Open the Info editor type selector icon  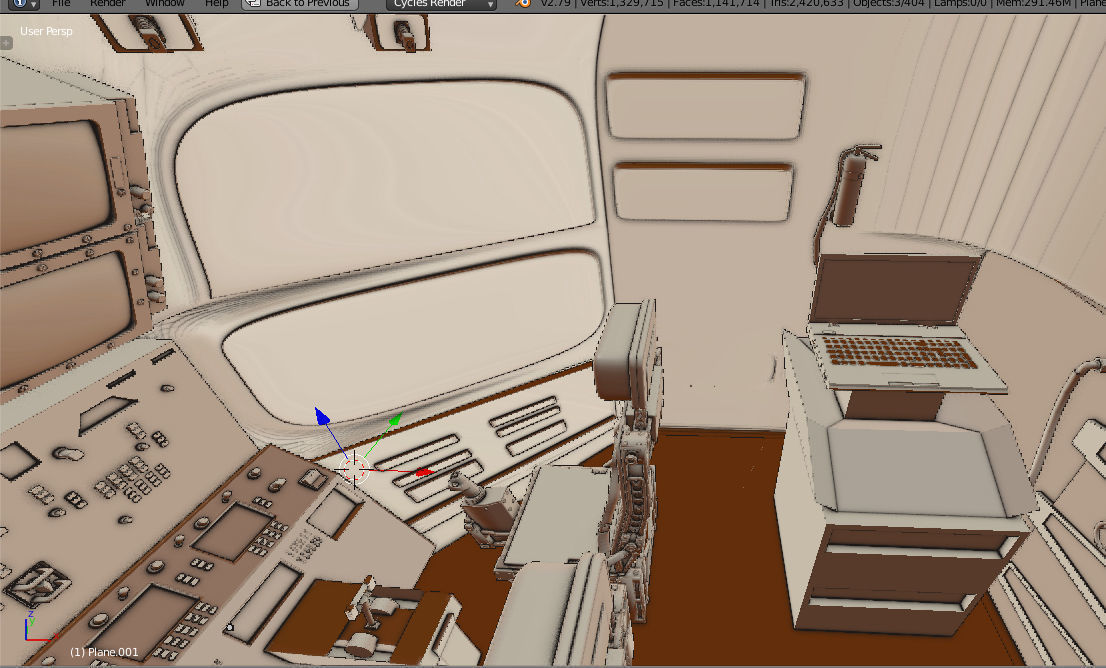coord(23,4)
